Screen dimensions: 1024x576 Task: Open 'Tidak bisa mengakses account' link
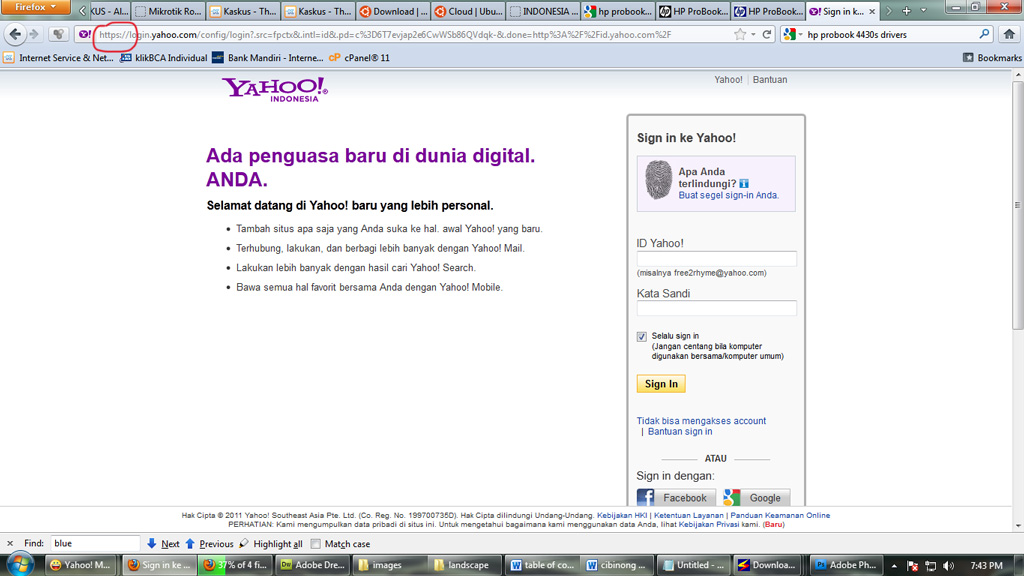701,421
